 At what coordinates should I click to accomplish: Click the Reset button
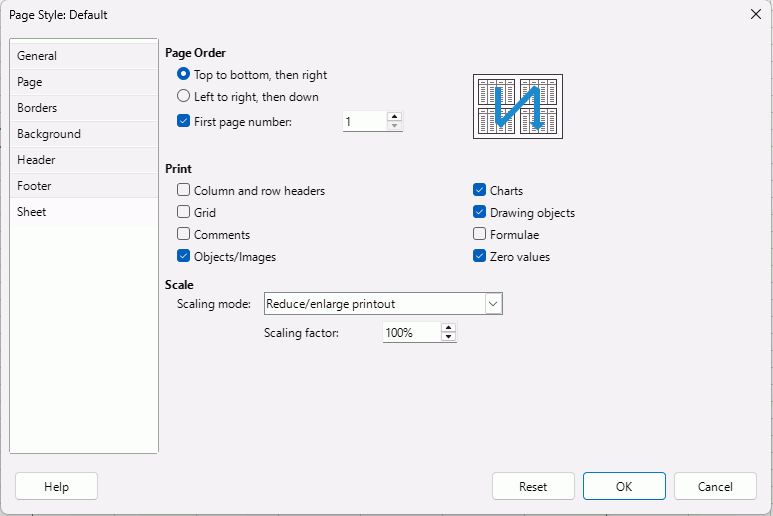(533, 486)
